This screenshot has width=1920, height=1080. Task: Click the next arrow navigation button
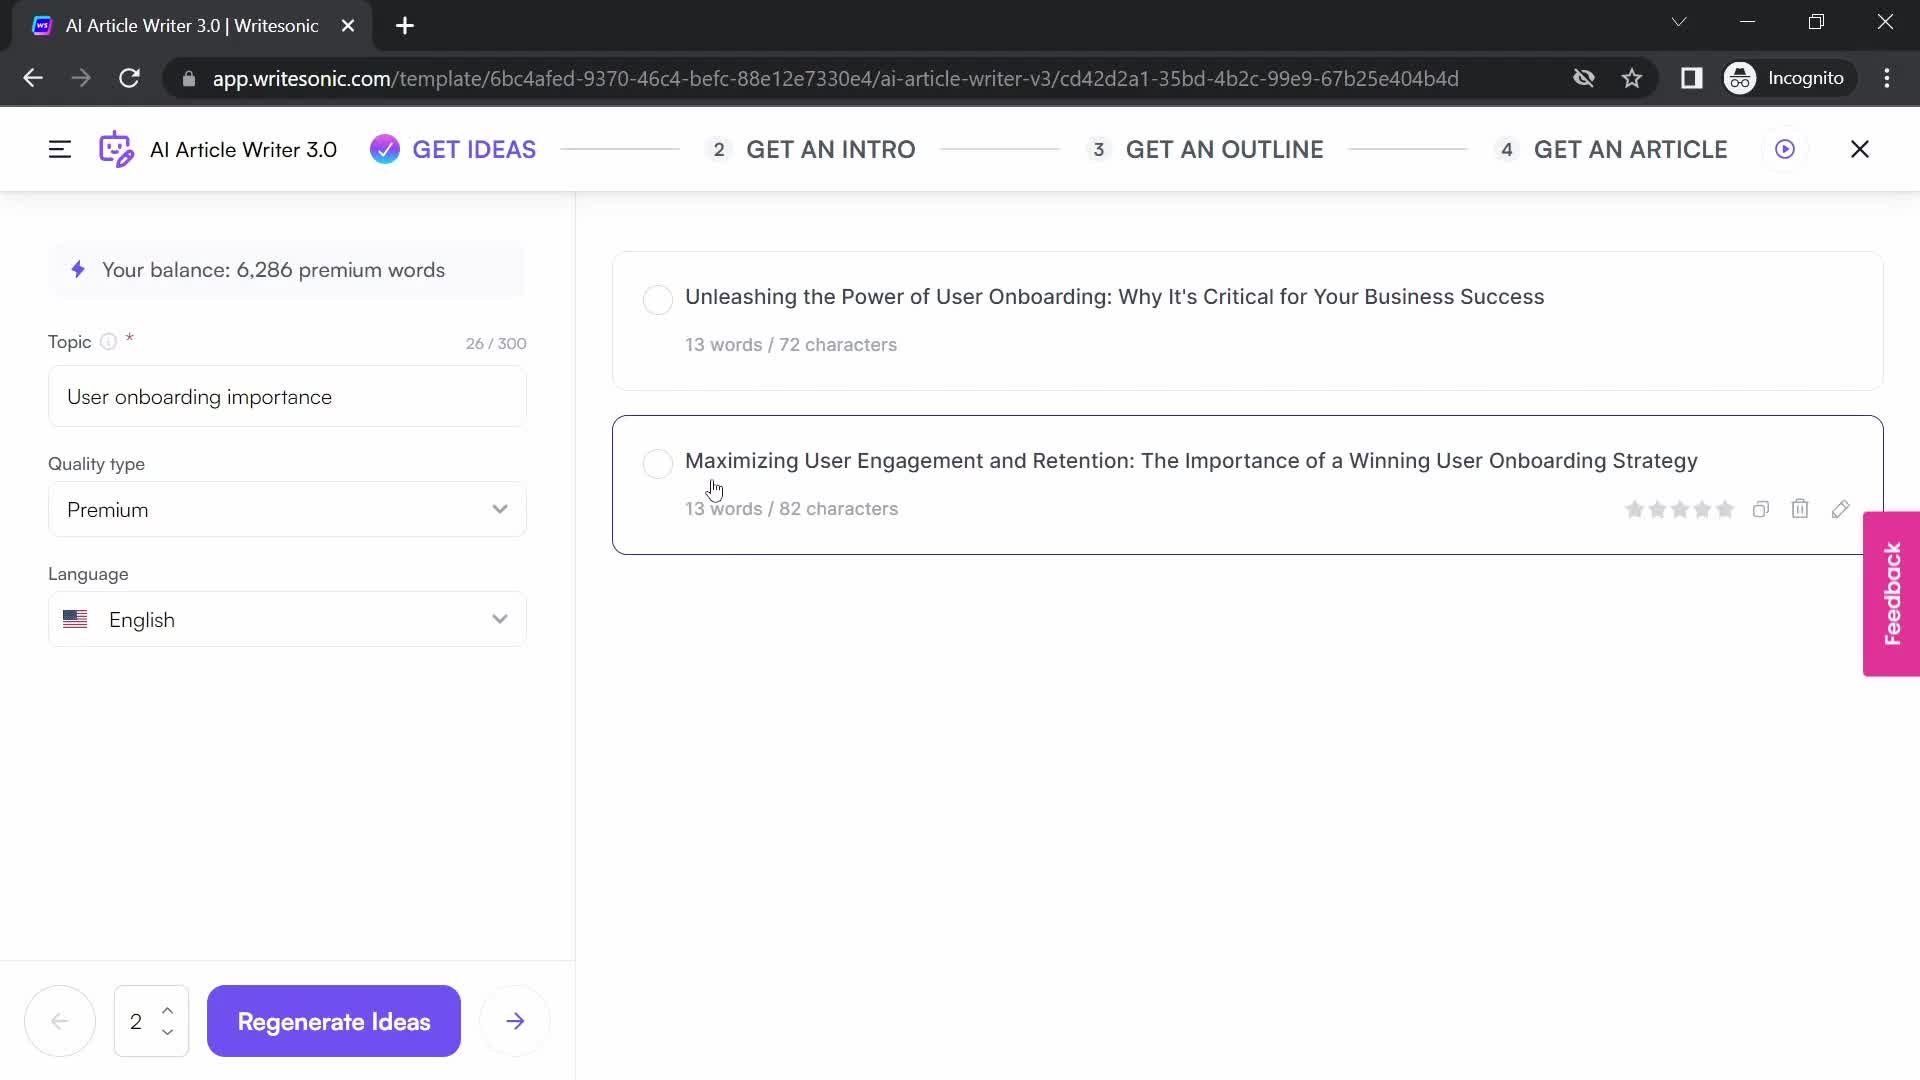516,1022
